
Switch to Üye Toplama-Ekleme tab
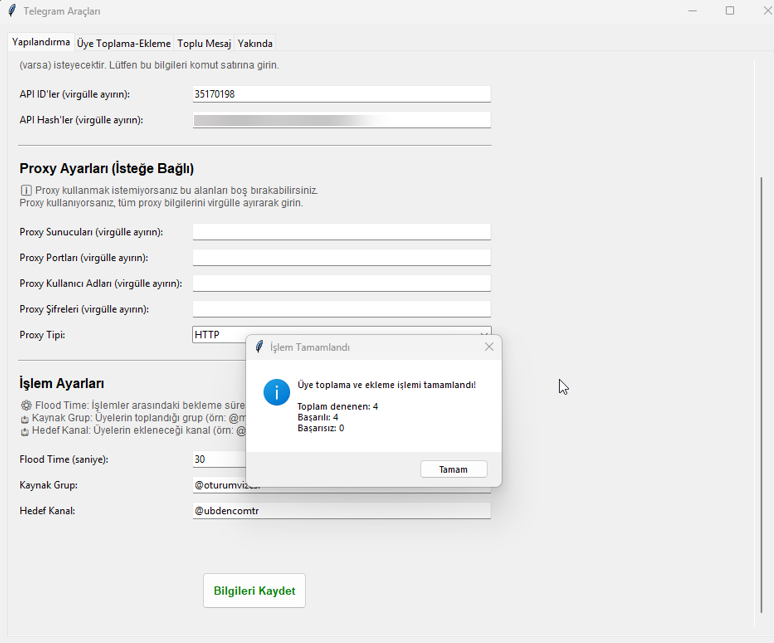124,44
